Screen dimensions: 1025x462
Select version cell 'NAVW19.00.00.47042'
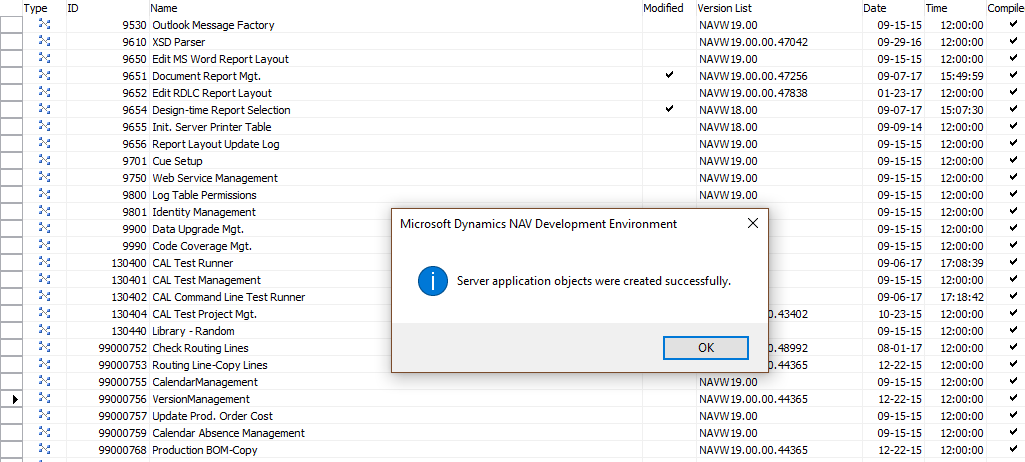point(753,42)
